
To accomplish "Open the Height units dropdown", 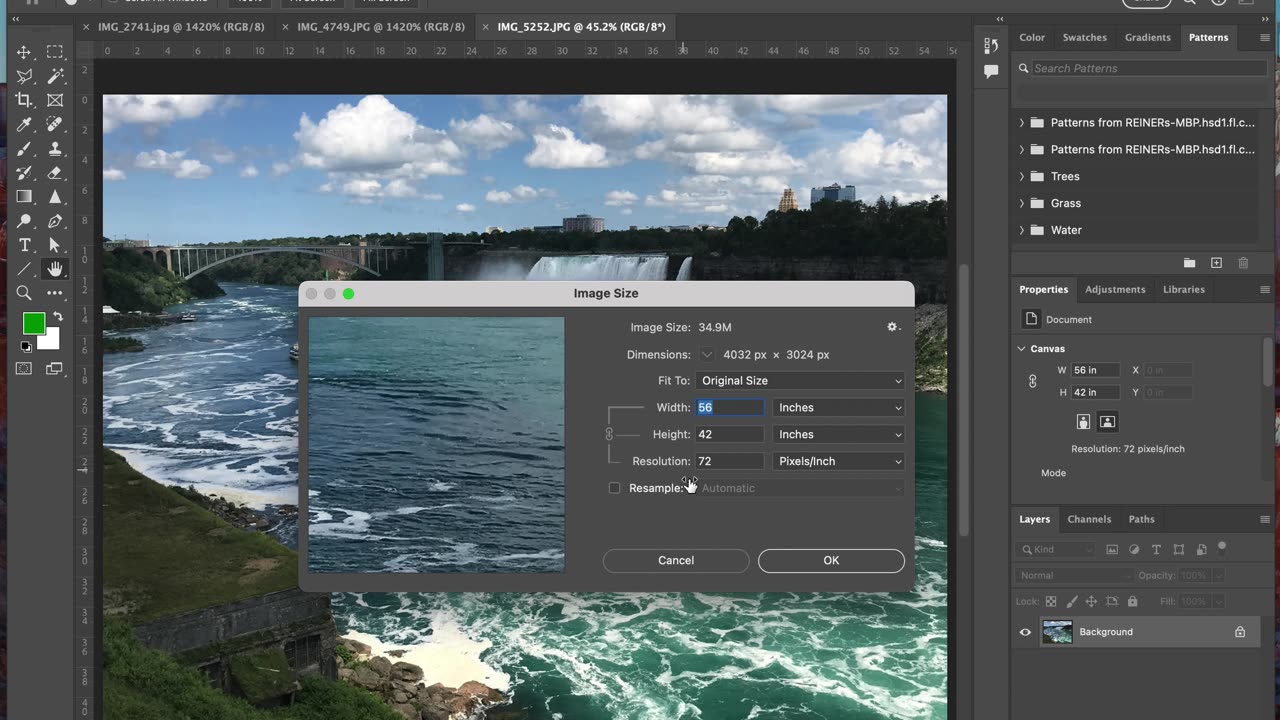I will click(839, 435).
